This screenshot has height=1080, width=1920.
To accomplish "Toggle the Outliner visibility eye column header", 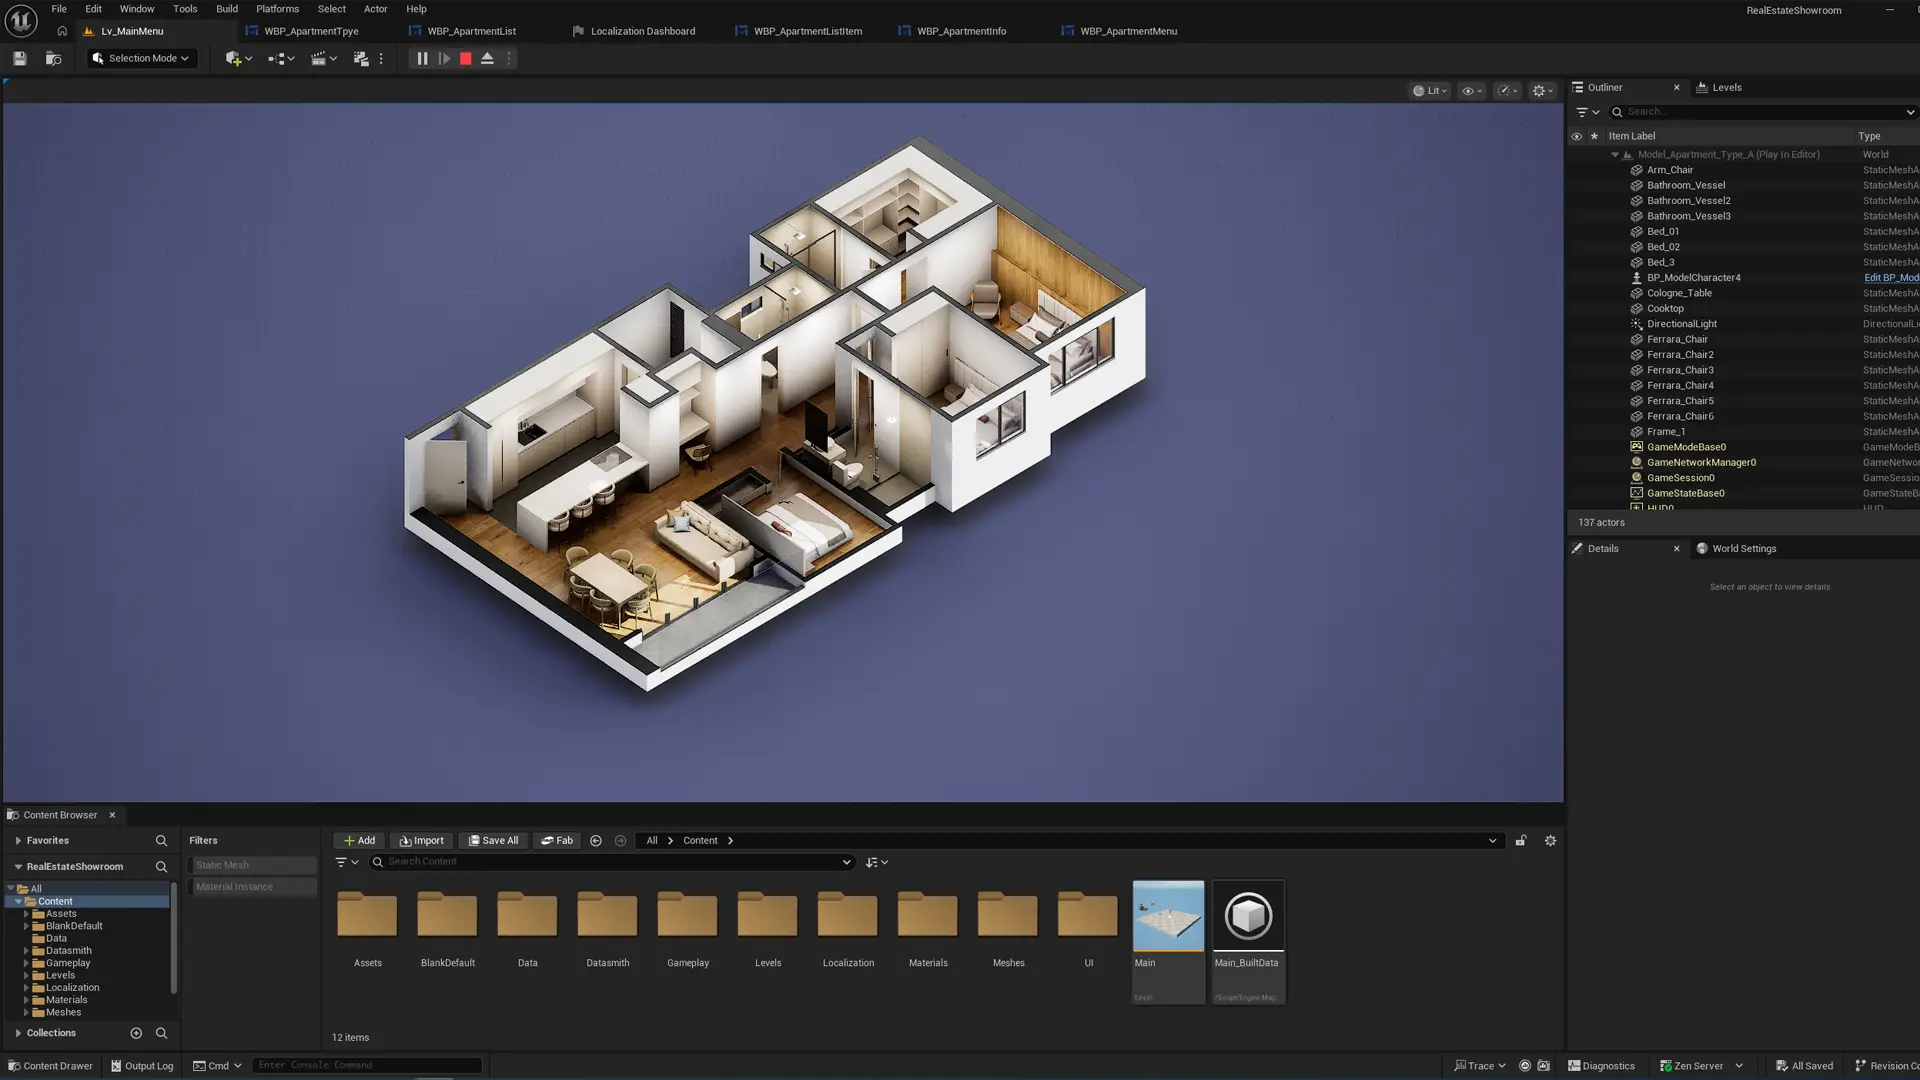I will (x=1576, y=136).
